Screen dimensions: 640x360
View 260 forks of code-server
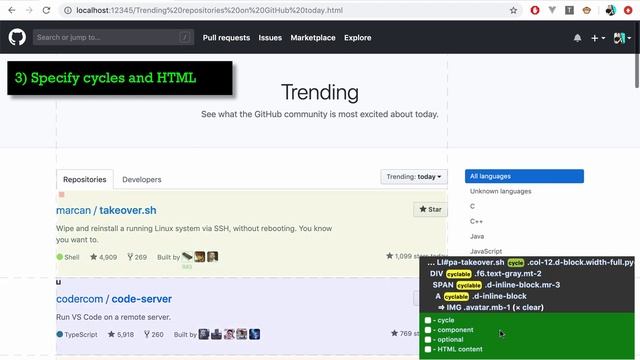tap(153, 334)
